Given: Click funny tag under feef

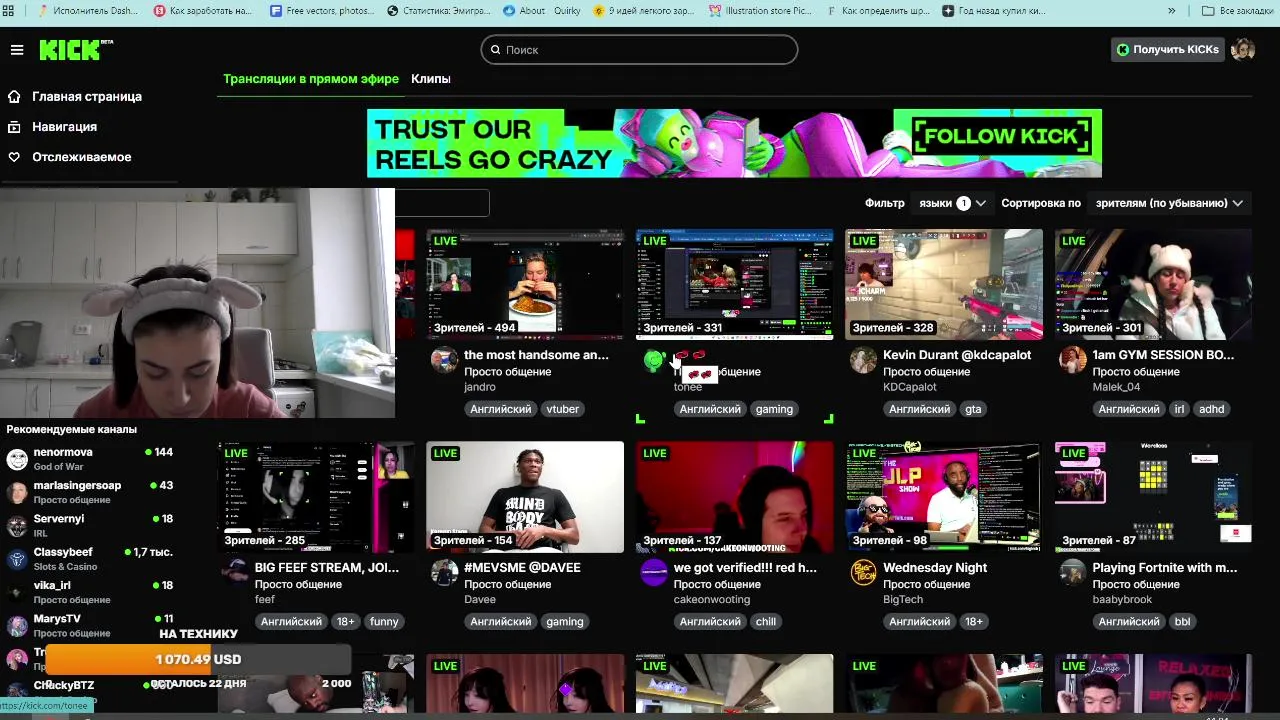Looking at the screenshot, I should coord(384,621).
